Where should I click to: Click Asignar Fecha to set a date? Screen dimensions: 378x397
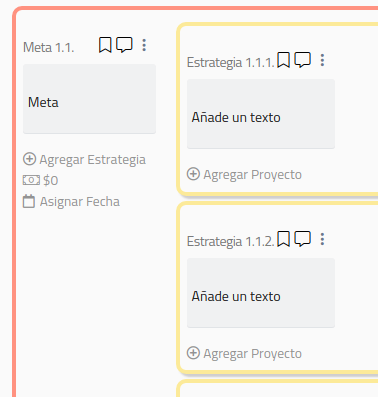[x=80, y=202]
